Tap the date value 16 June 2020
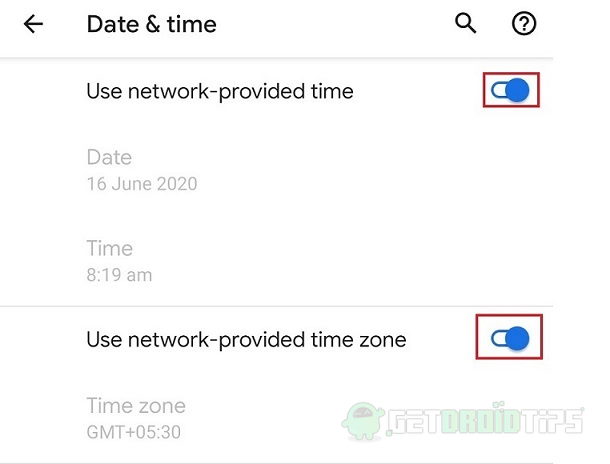The height and width of the screenshot is (464, 610). pyautogui.click(x=142, y=184)
